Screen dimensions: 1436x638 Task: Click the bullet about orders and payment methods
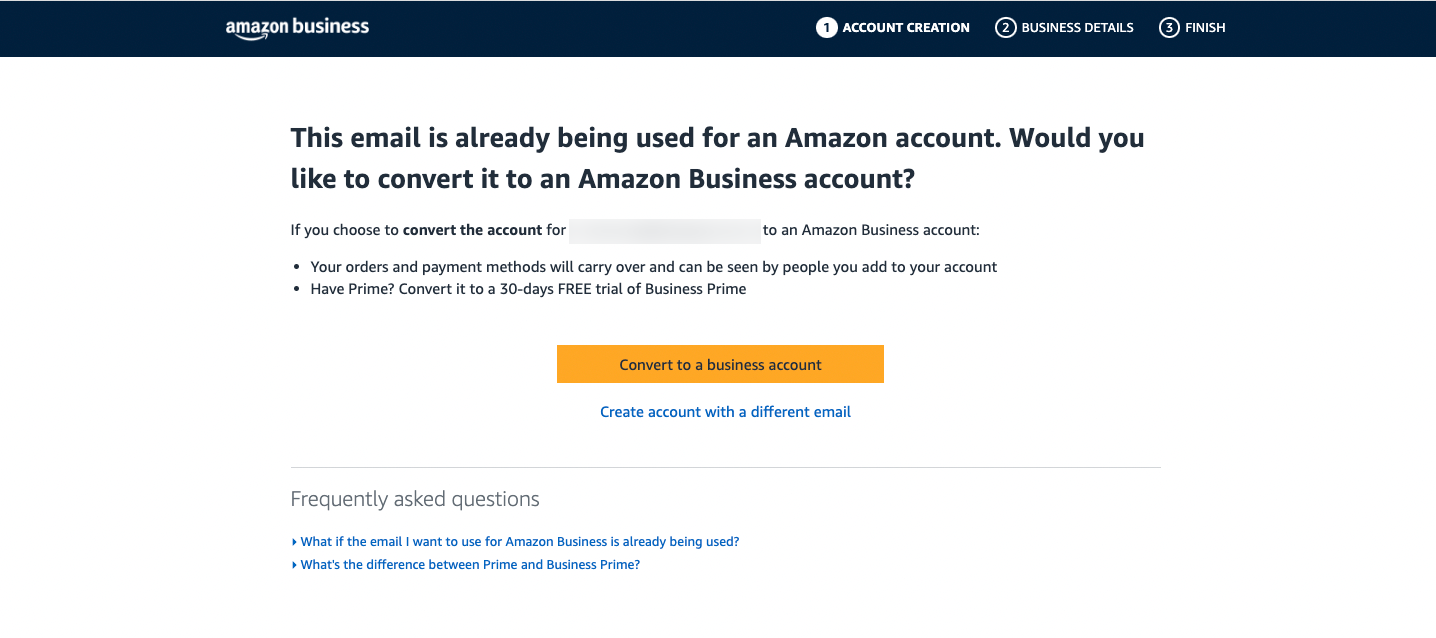click(x=654, y=267)
